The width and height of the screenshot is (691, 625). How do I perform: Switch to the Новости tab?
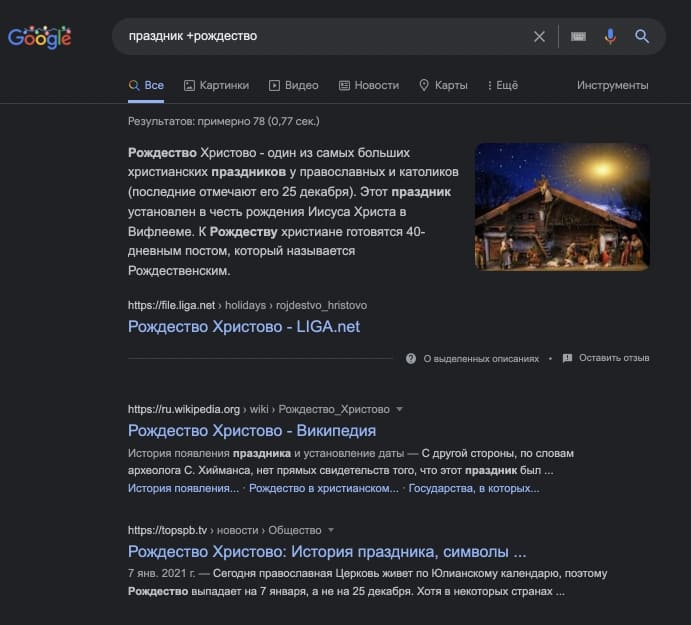(x=369, y=86)
